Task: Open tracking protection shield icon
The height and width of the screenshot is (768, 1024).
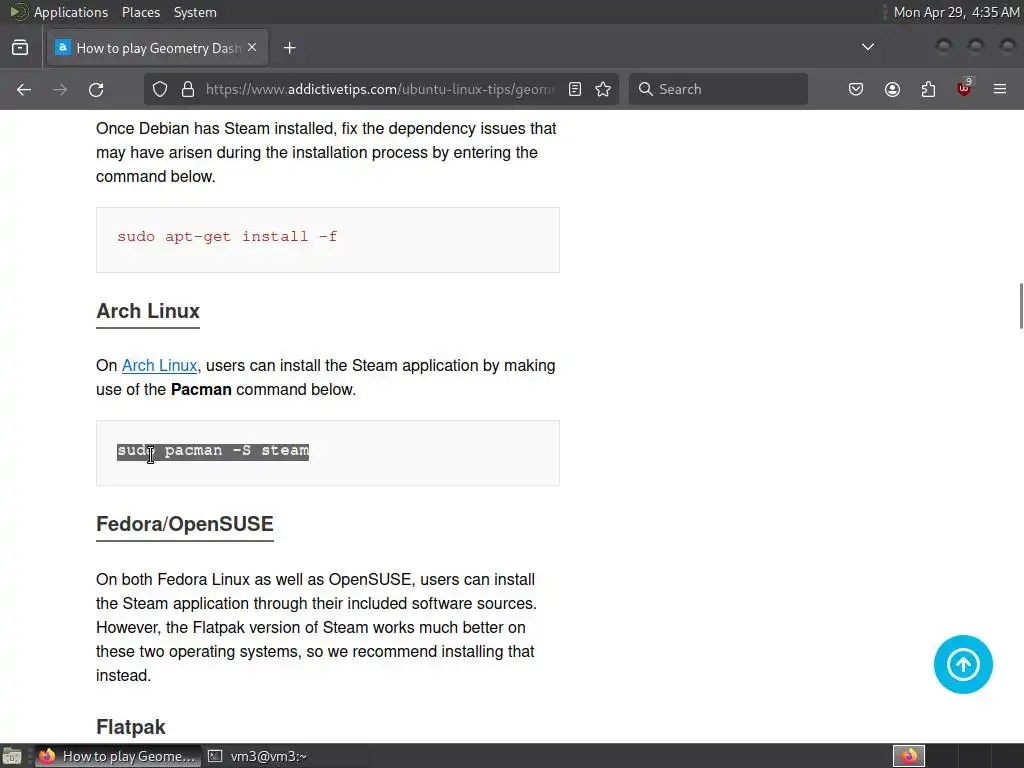Action: coord(160,89)
